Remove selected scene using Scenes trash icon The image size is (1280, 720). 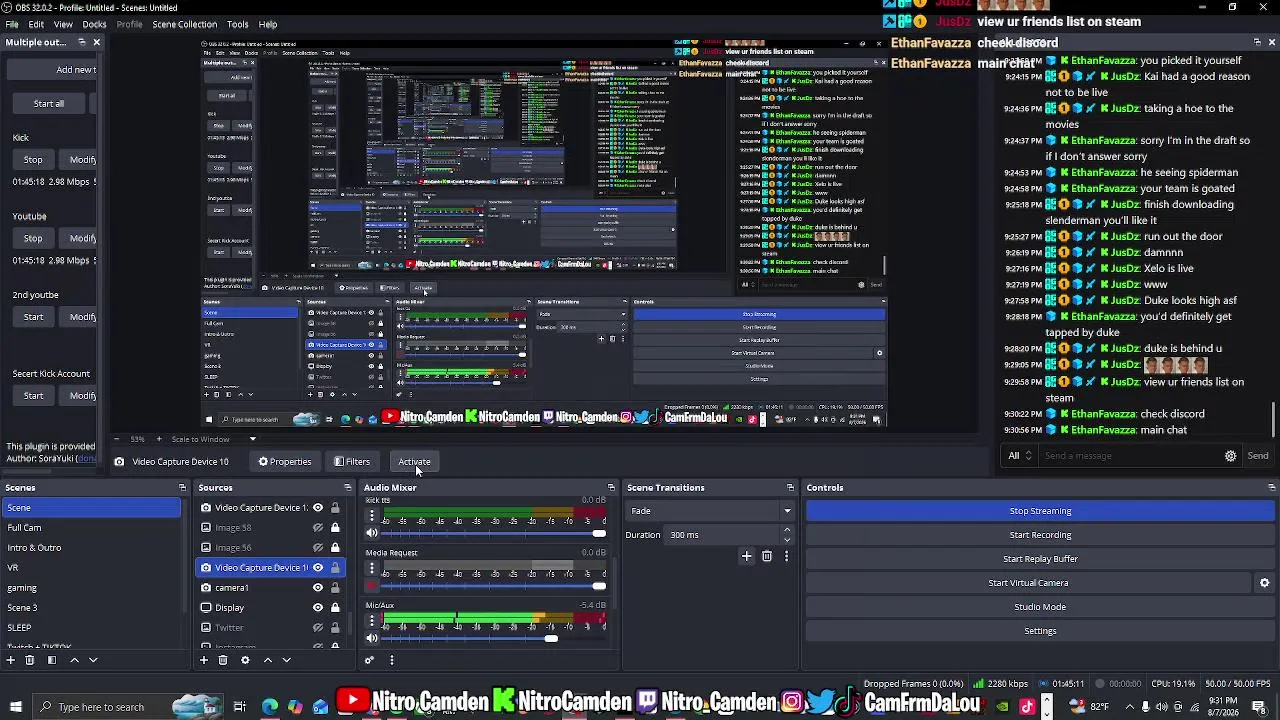point(30,660)
